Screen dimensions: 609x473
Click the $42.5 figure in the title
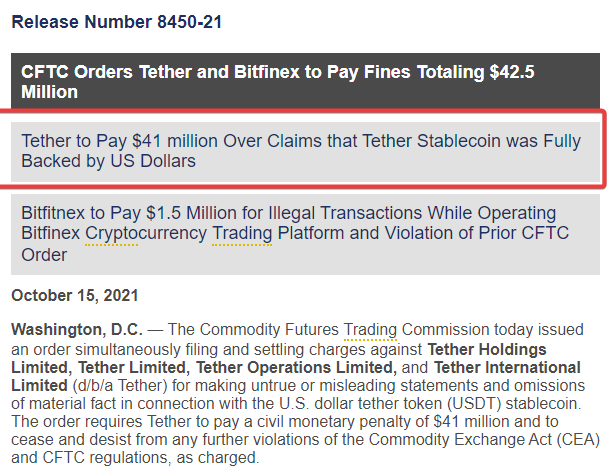click(512, 72)
